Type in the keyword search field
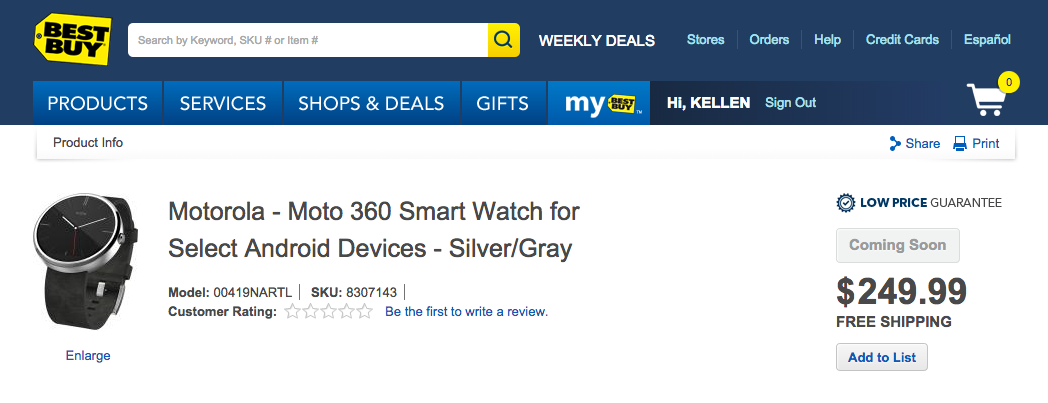Screen dimensions: 1048x403 pos(308,40)
